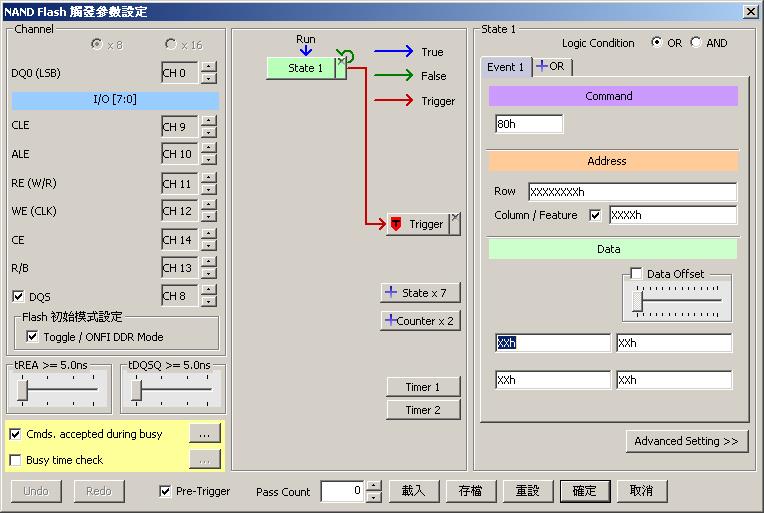Switch to the Event 1 tab
This screenshot has width=764, height=513.
[x=505, y=67]
